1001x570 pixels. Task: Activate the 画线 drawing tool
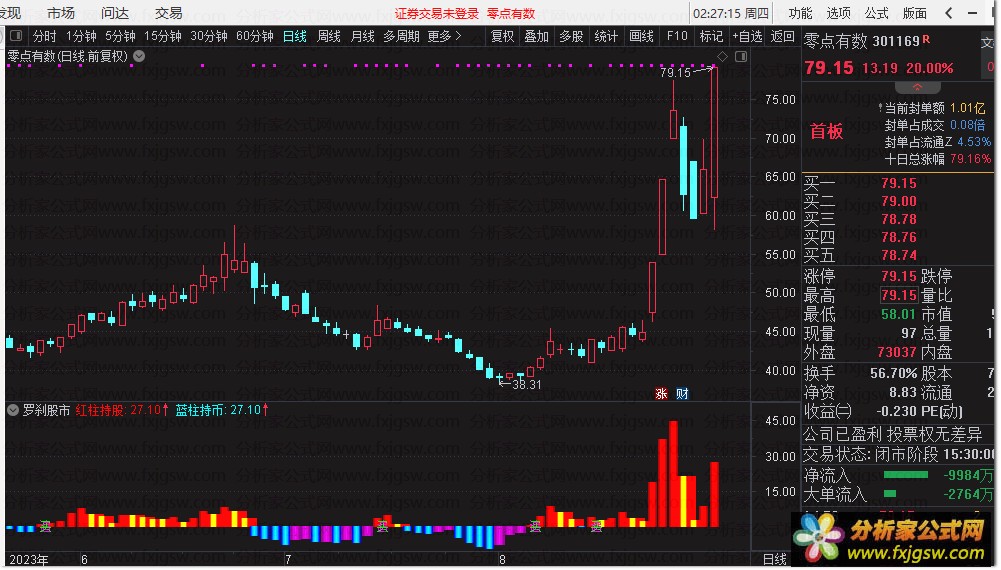pos(641,36)
